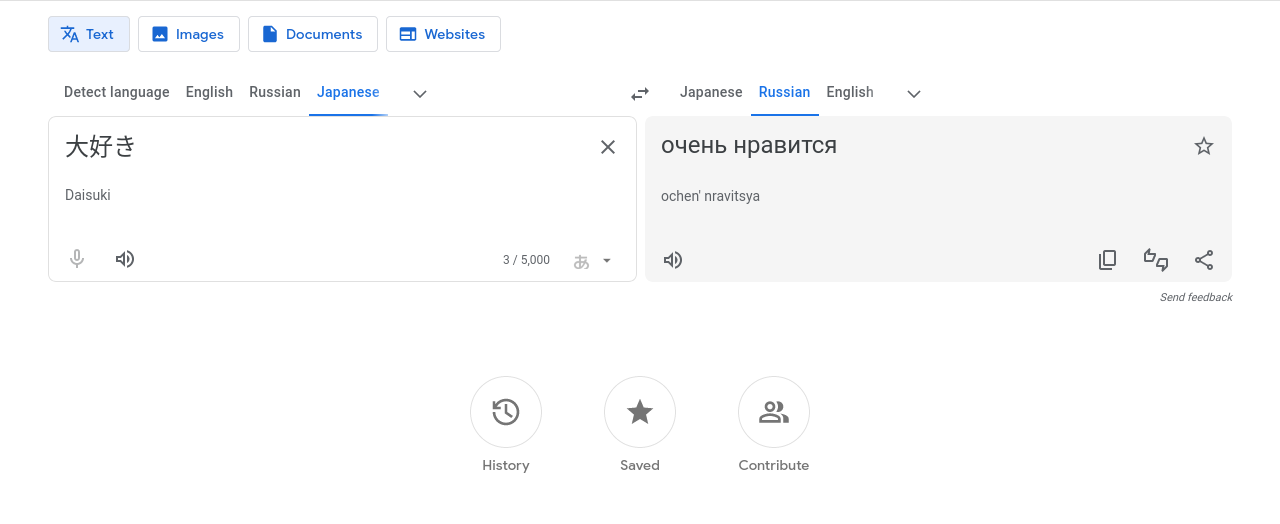The height and width of the screenshot is (524, 1280).
Task: Start voice input with microphone
Action: tap(77, 260)
